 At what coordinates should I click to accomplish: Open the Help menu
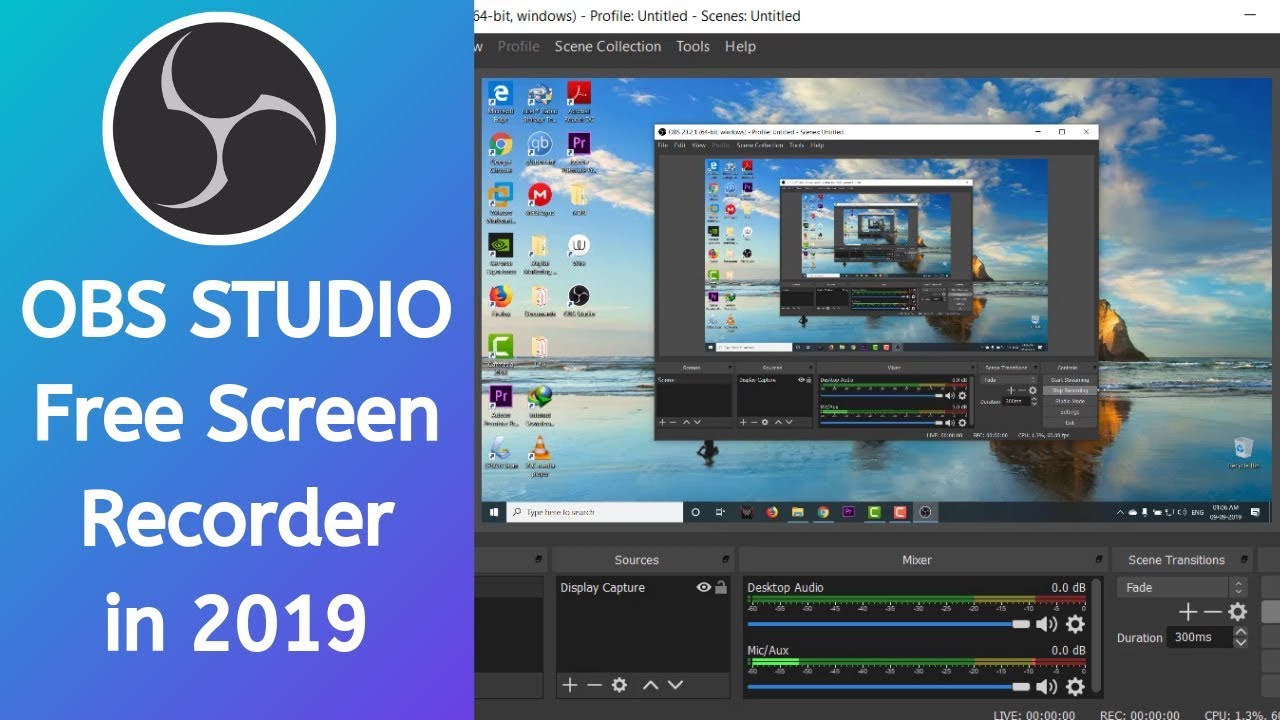(740, 46)
